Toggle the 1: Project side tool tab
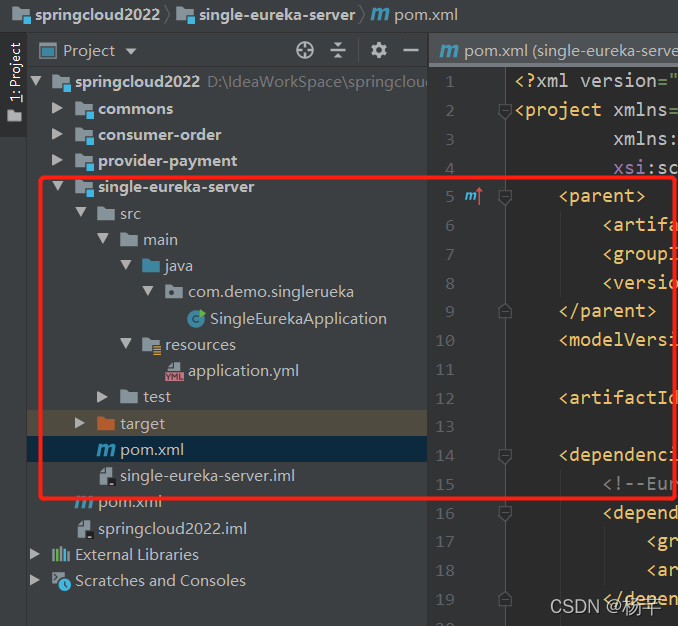The height and width of the screenshot is (626, 678). click(15, 72)
